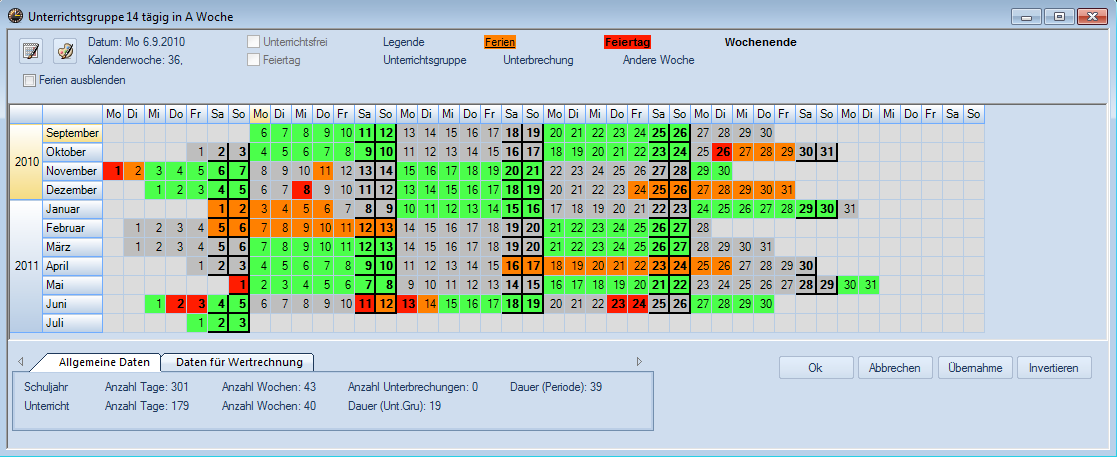The width and height of the screenshot is (1117, 457).
Task: Select the September month row header
Action: [72, 133]
